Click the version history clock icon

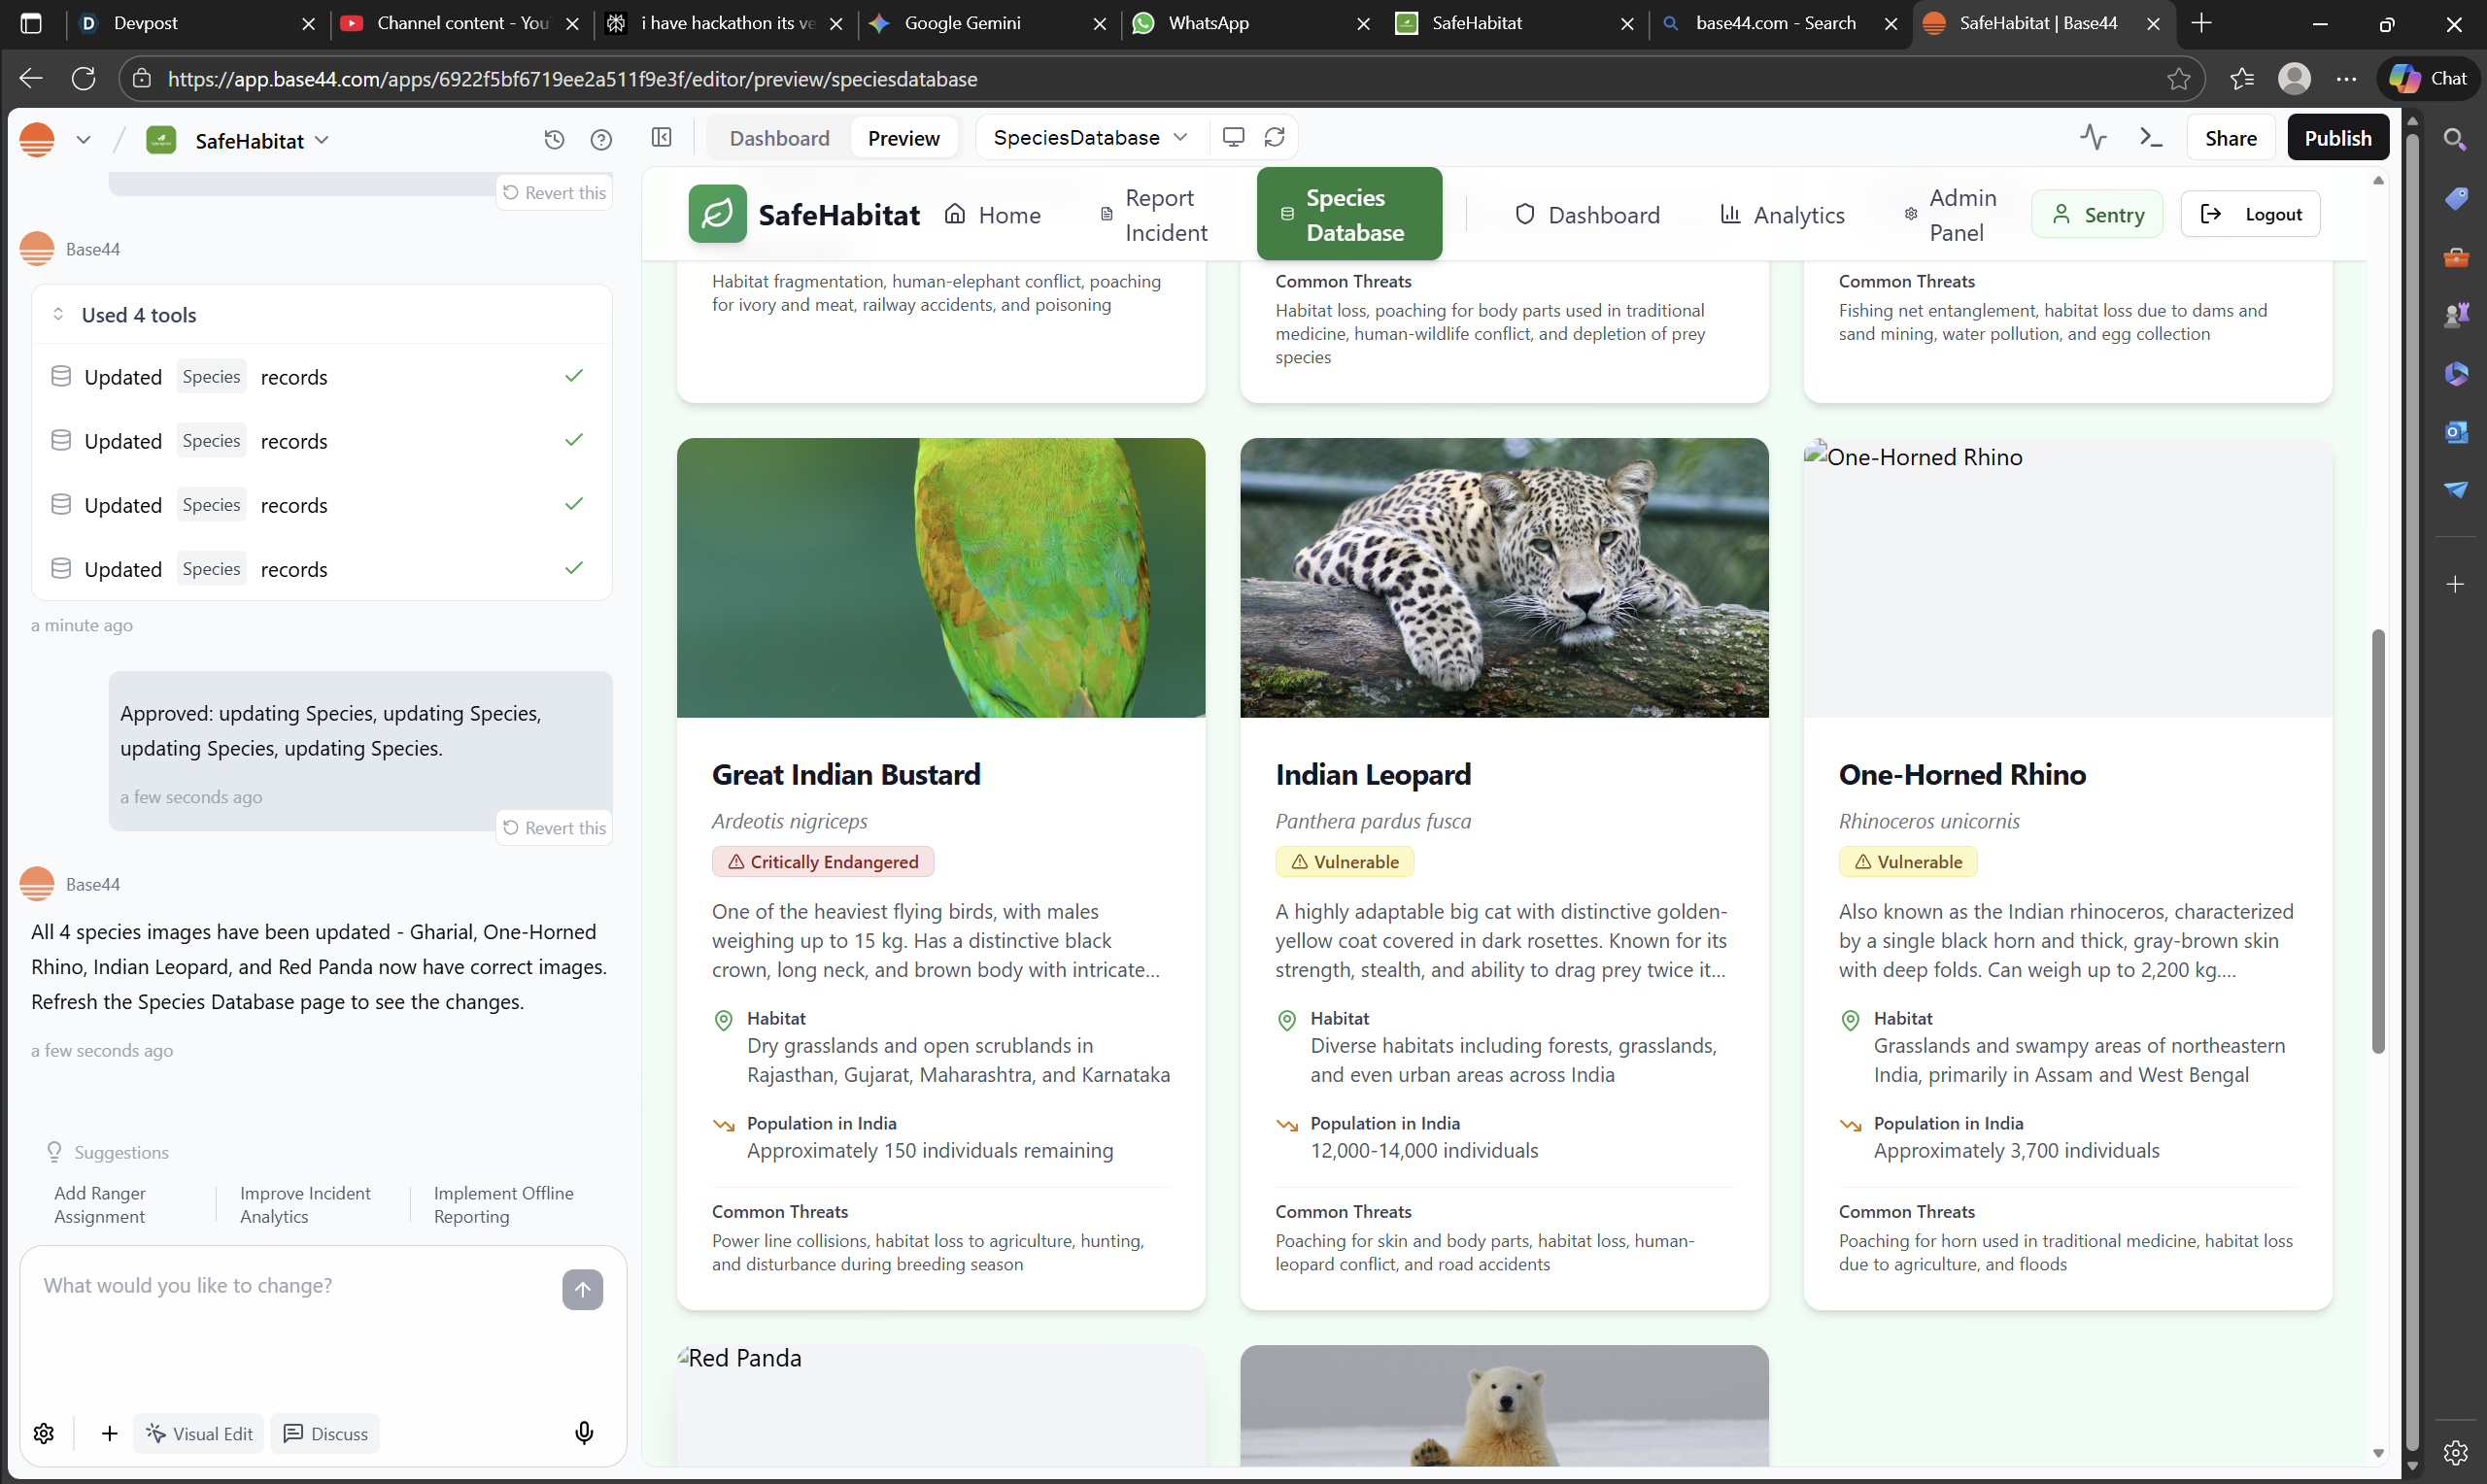(554, 139)
